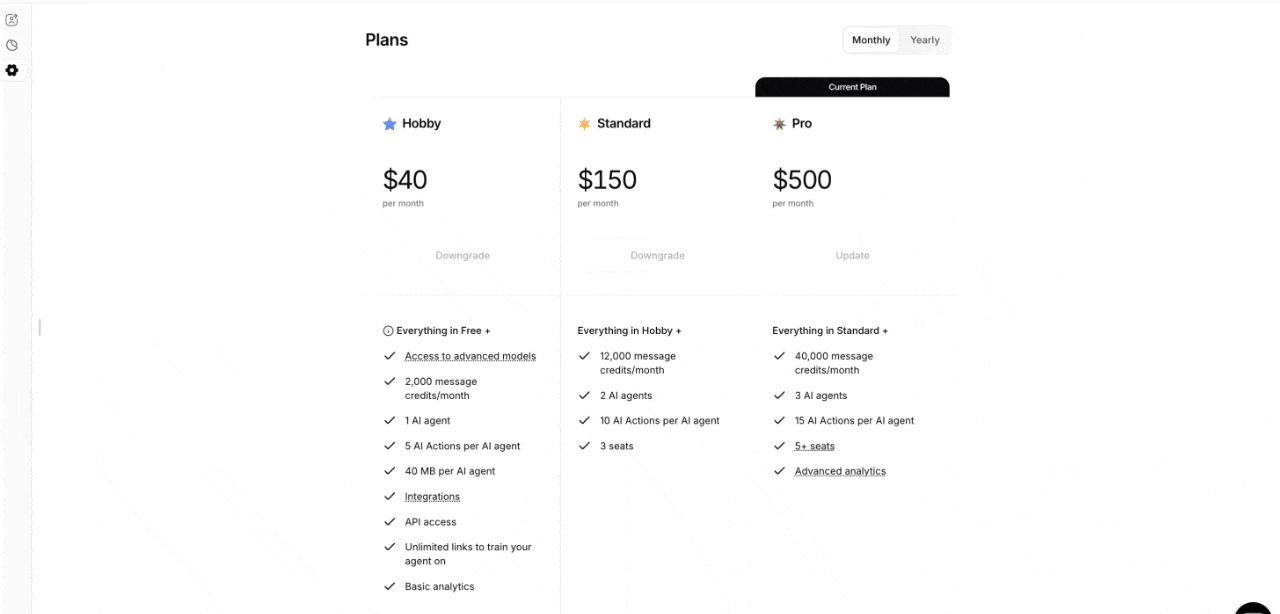
Task: Open the Access to advanced models link
Action: point(470,356)
